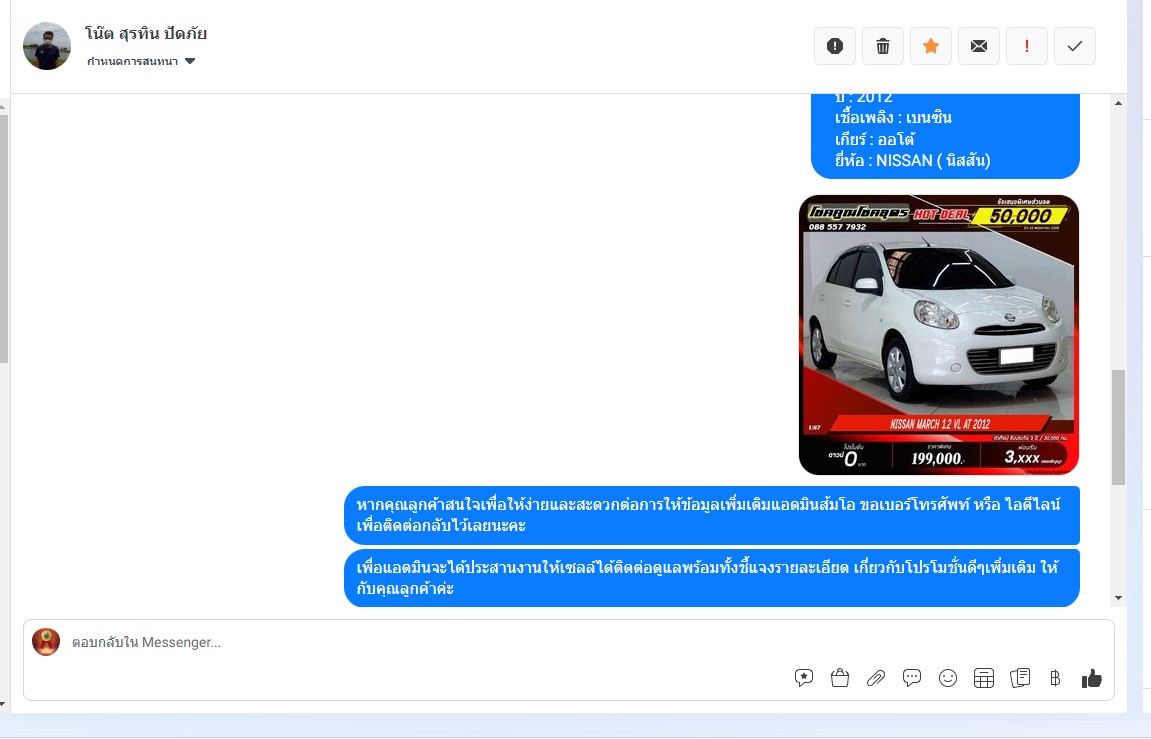
Task: Delete conversation using the trash icon
Action: coord(882,46)
